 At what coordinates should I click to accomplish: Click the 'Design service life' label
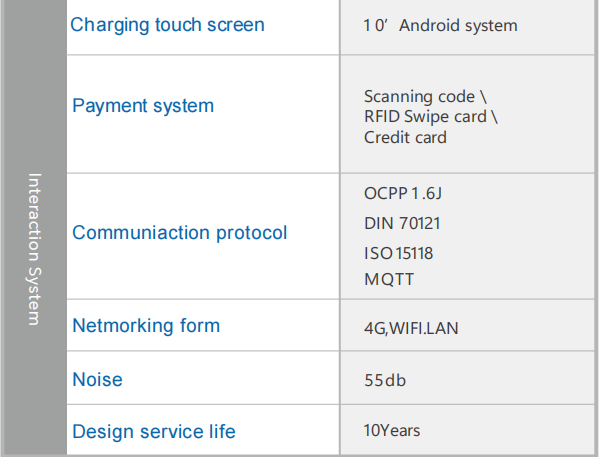154,432
